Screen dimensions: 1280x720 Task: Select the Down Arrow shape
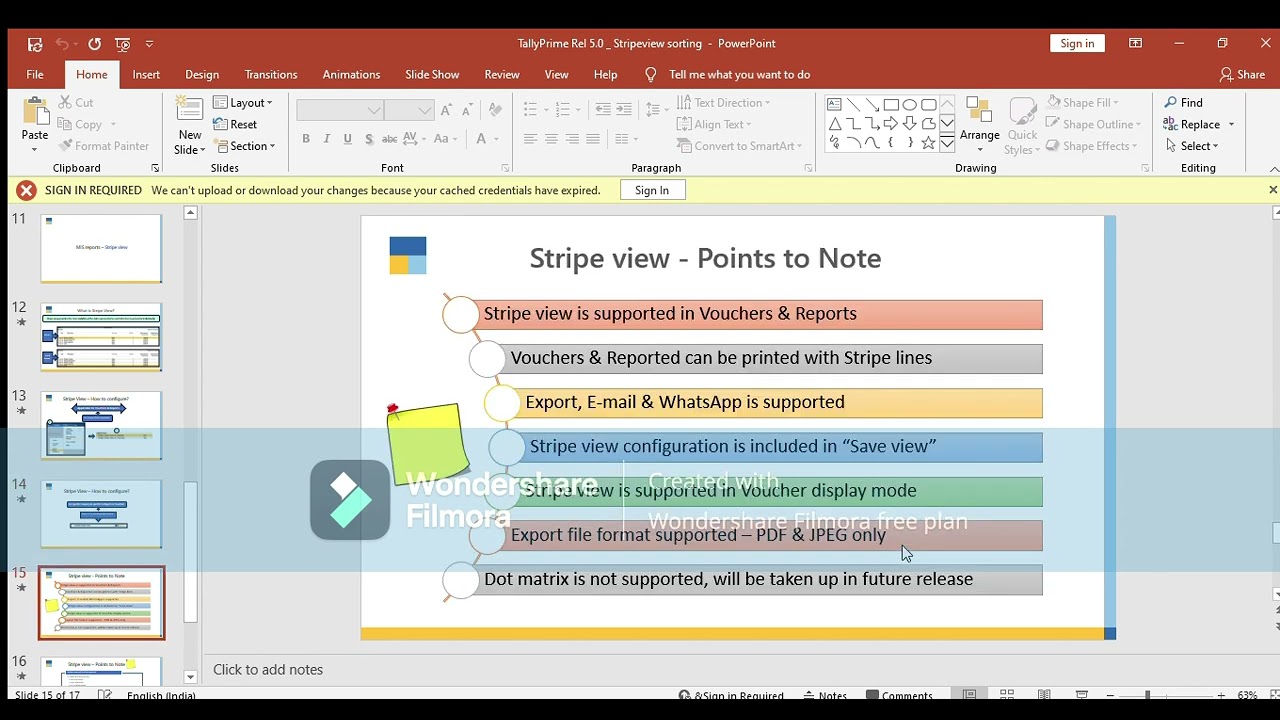pyautogui.click(x=910, y=124)
